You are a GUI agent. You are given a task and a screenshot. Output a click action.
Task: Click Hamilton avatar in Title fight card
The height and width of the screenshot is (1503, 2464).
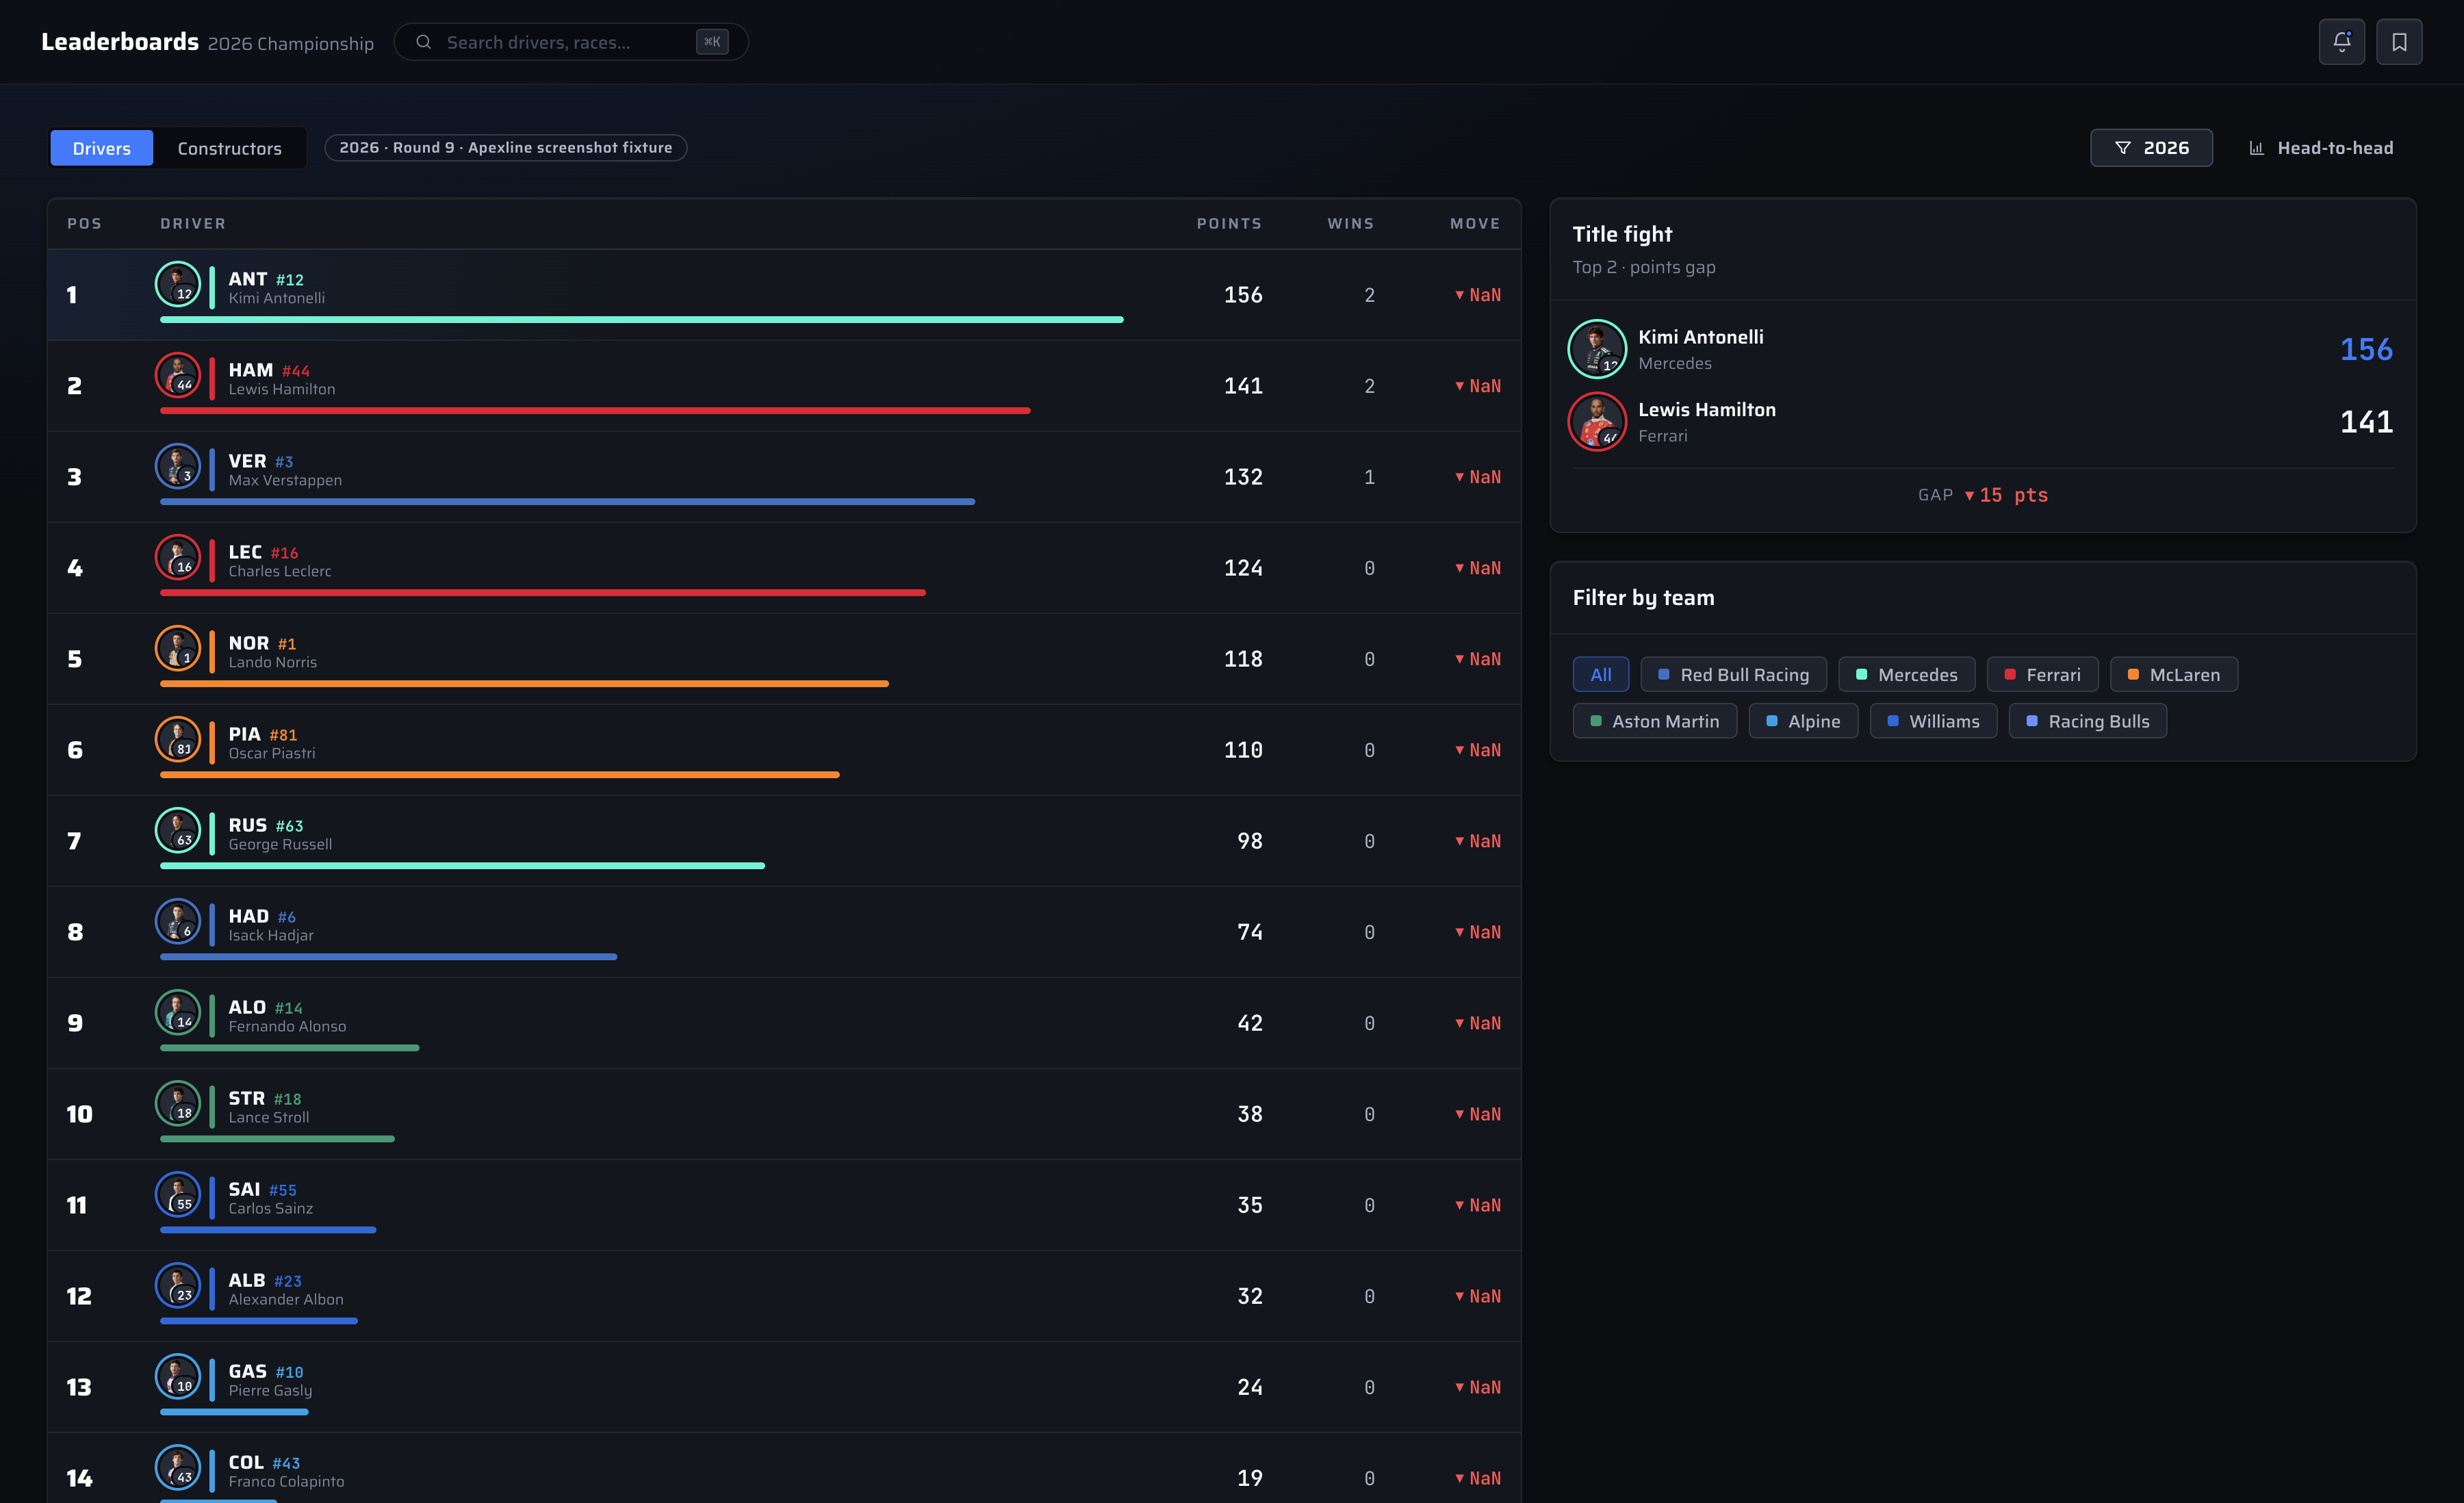click(x=1597, y=421)
